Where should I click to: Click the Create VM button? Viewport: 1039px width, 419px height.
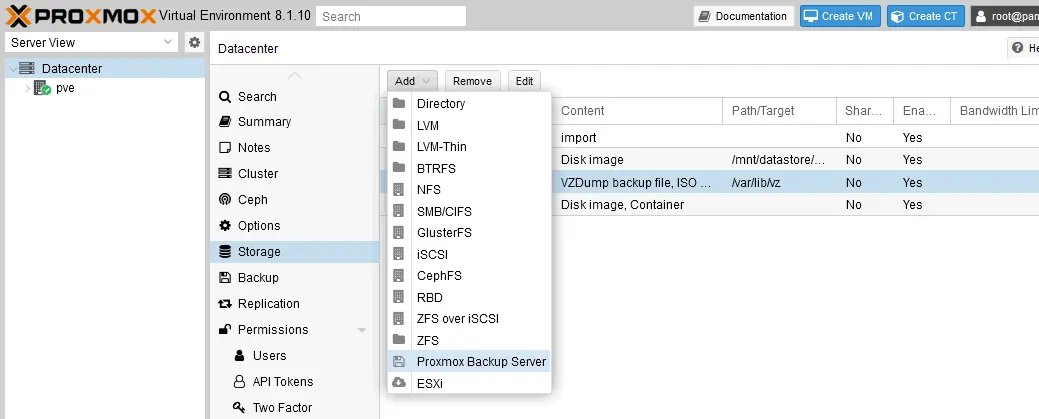(x=840, y=17)
